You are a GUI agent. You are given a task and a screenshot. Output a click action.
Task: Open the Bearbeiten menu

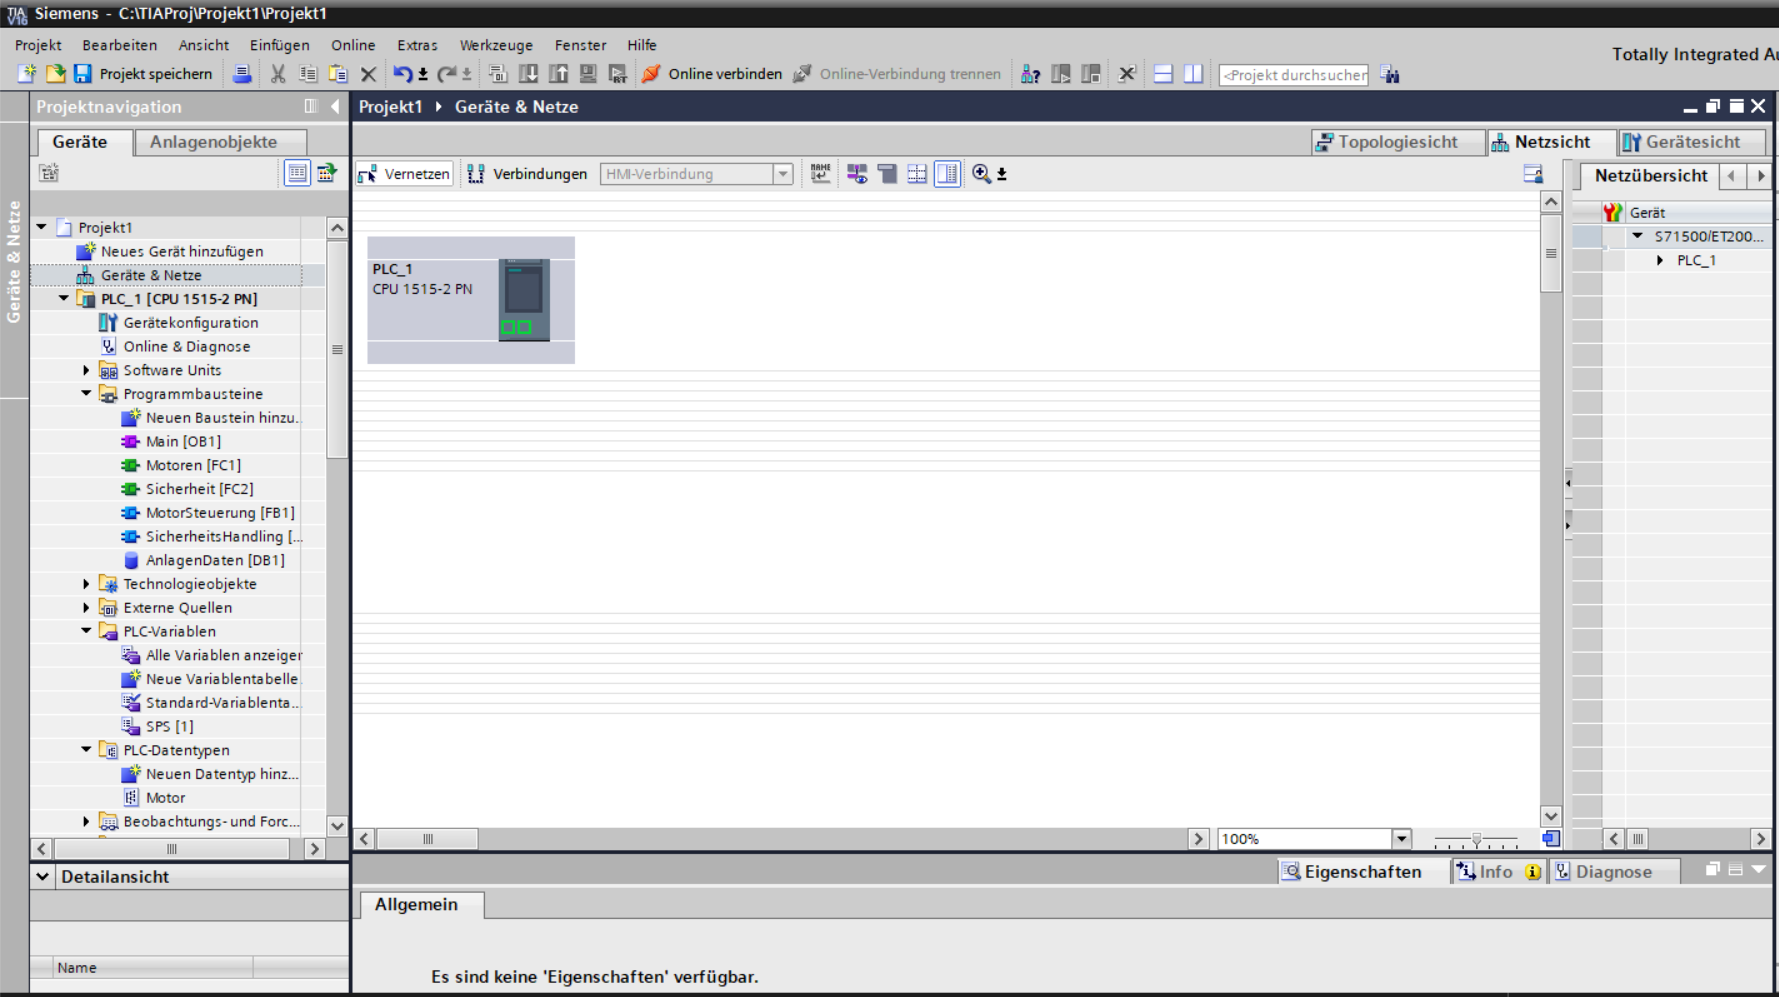pyautogui.click(x=119, y=45)
